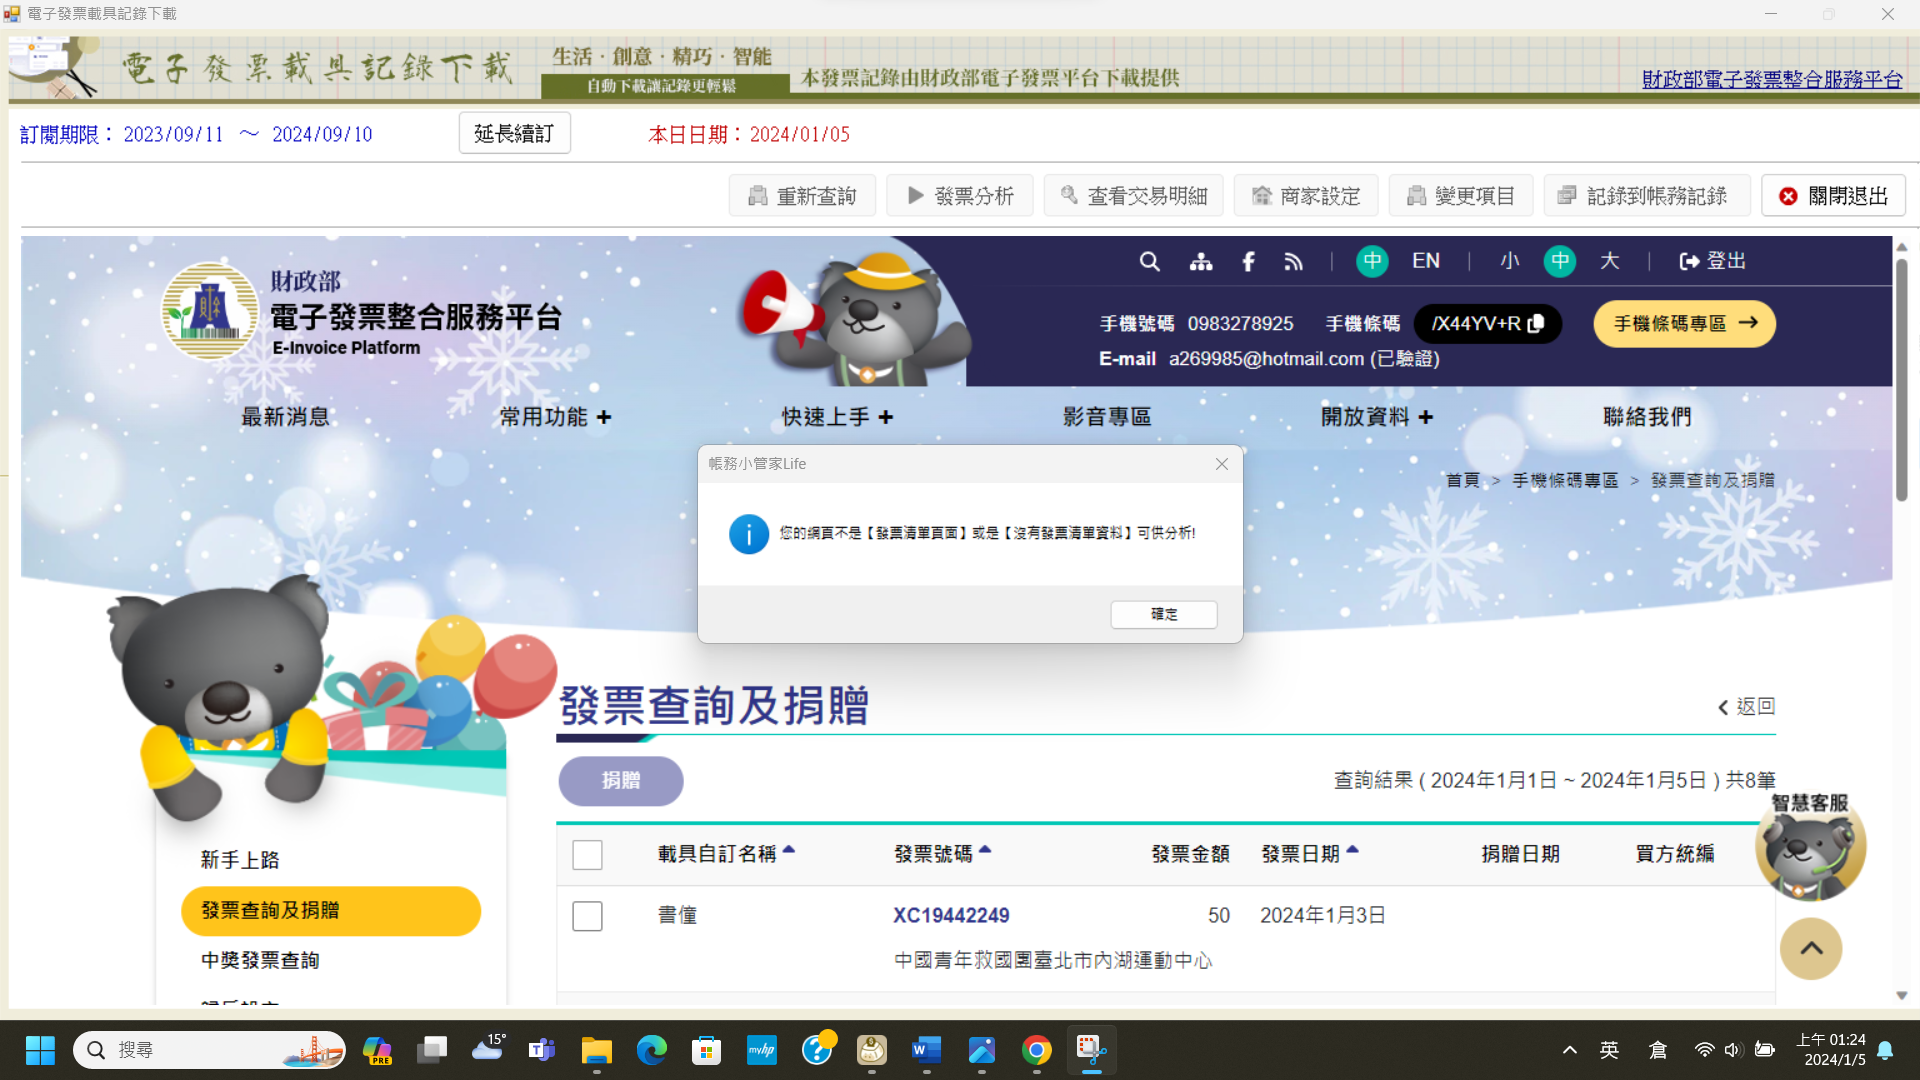The height and width of the screenshot is (1080, 1920).
Task: Click the back-to-top arrow button
Action: [1811, 948]
